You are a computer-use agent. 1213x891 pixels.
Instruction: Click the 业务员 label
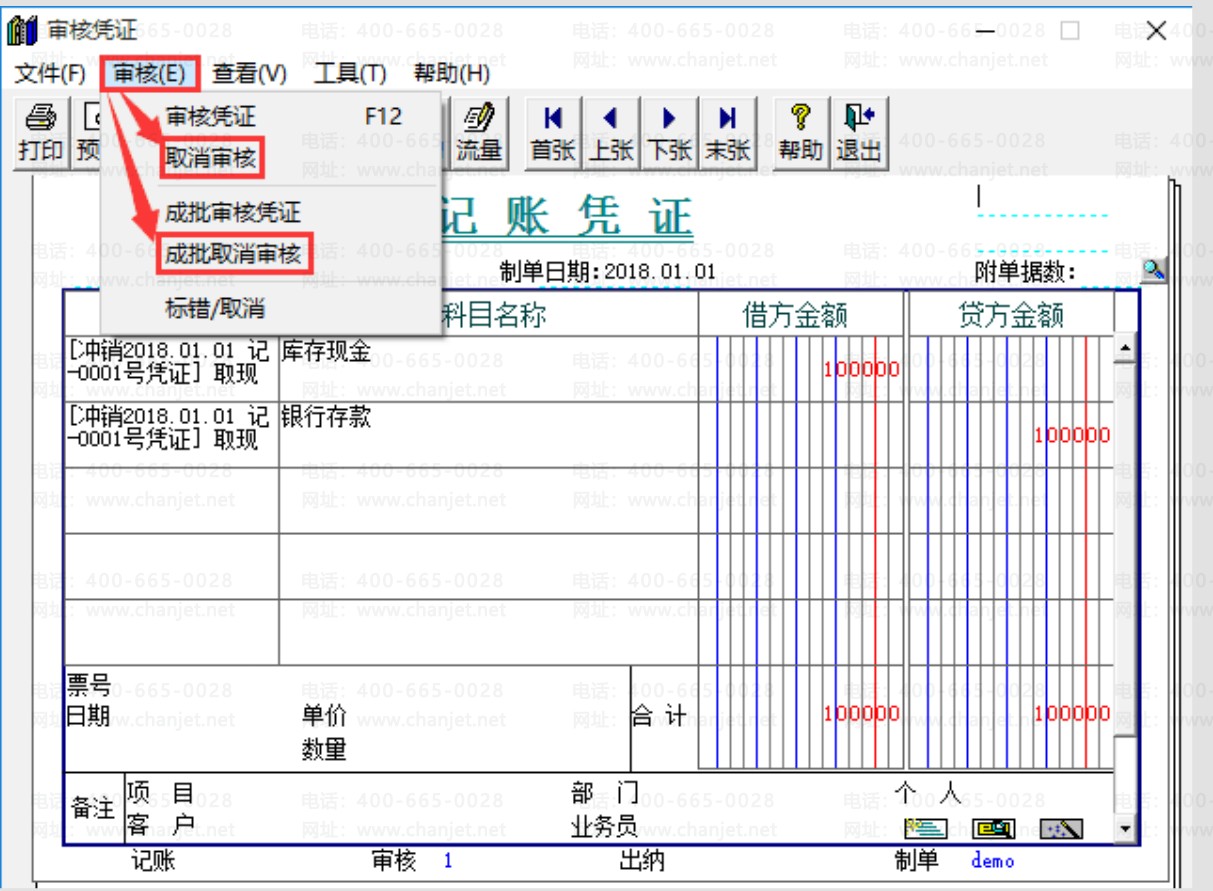pos(604,826)
